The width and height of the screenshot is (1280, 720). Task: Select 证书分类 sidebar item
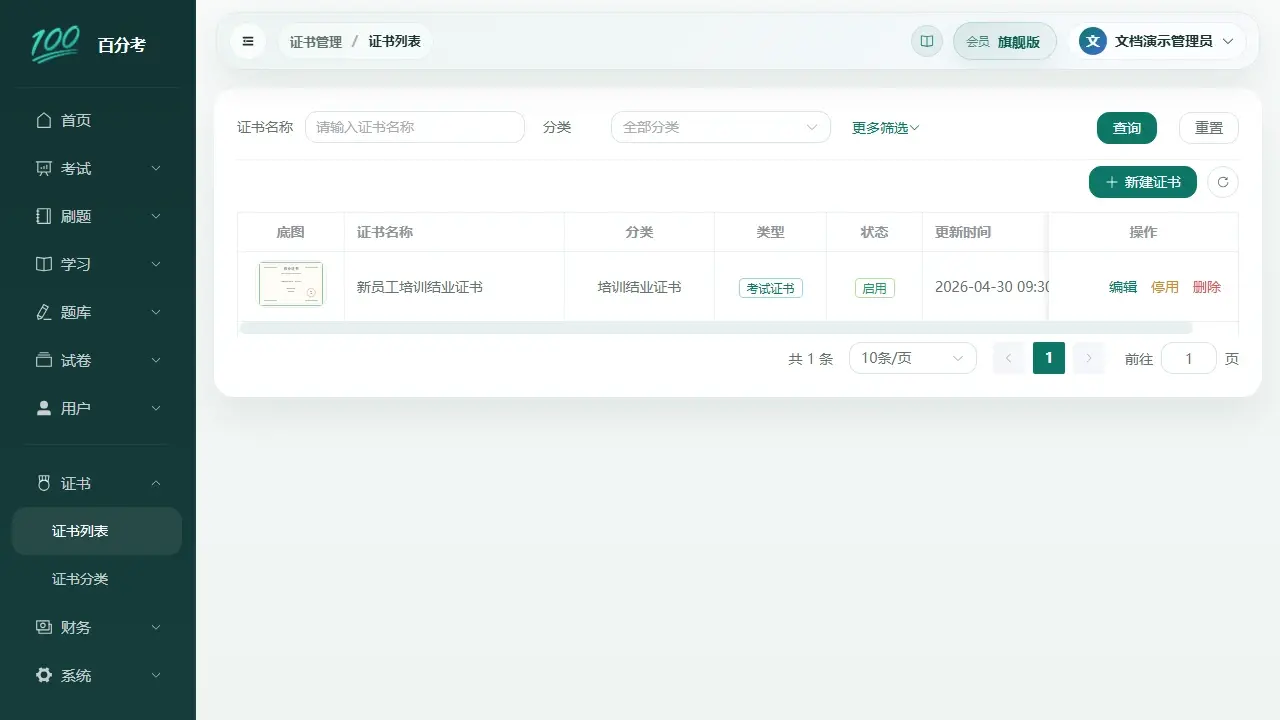(97, 579)
